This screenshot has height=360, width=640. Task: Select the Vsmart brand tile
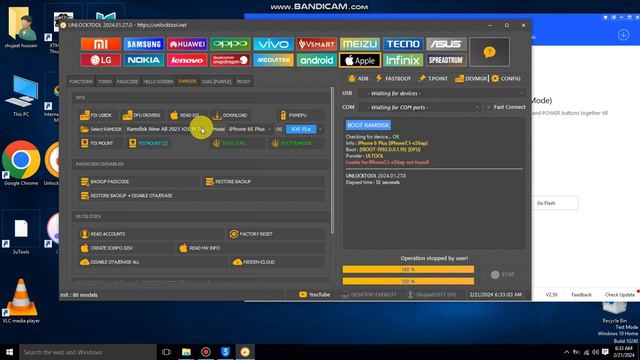click(316, 44)
